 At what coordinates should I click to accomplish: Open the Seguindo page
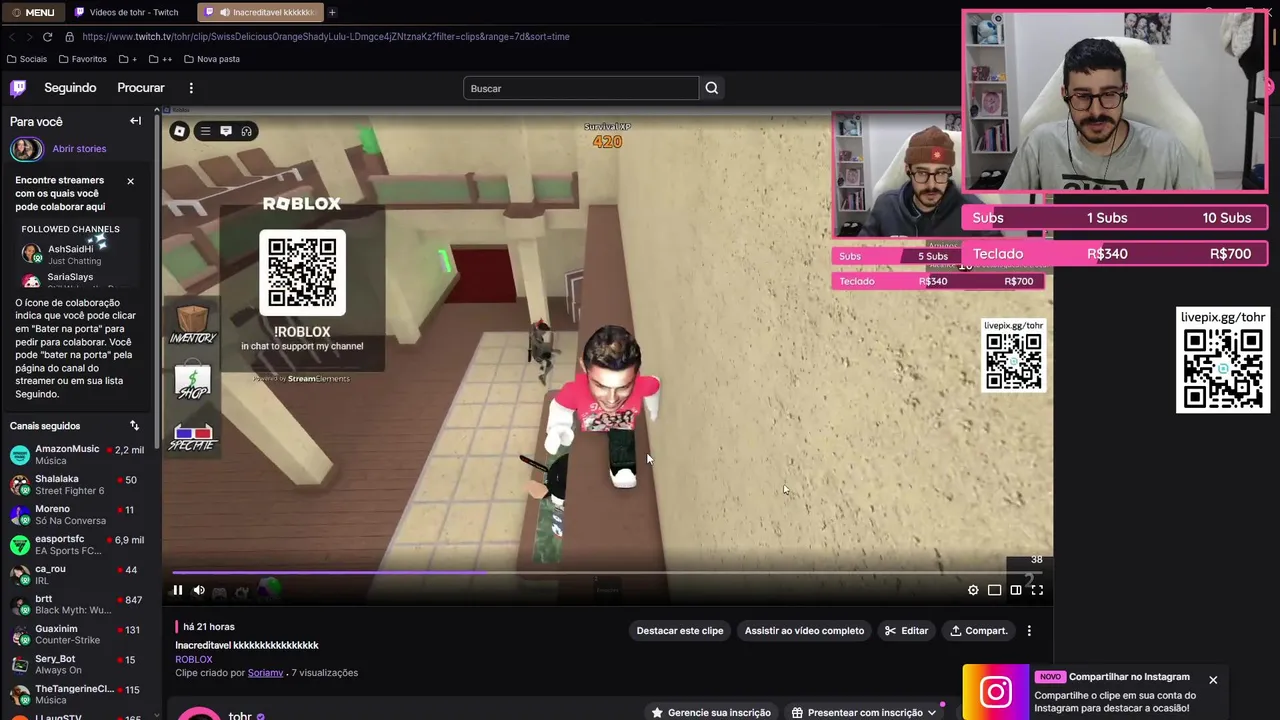70,88
